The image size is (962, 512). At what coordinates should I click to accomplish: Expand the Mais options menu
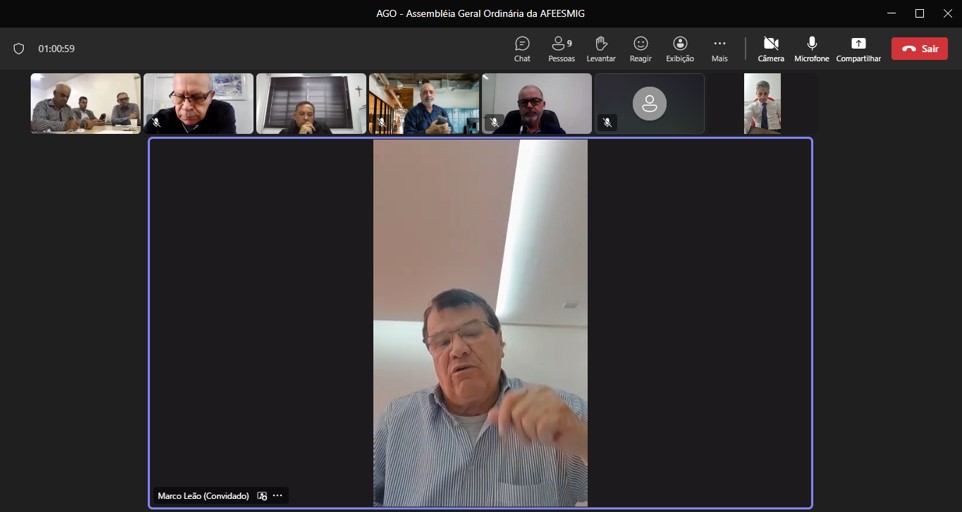pyautogui.click(x=719, y=48)
